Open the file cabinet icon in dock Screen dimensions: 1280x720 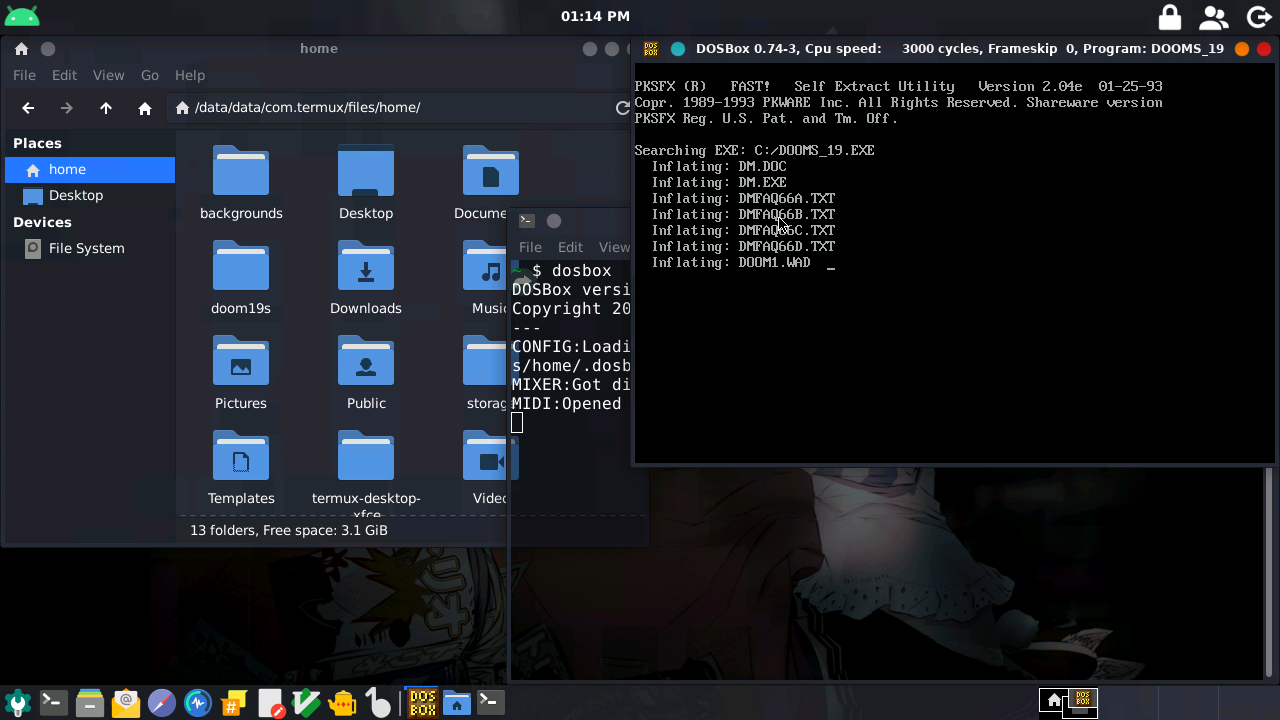[x=90, y=703]
